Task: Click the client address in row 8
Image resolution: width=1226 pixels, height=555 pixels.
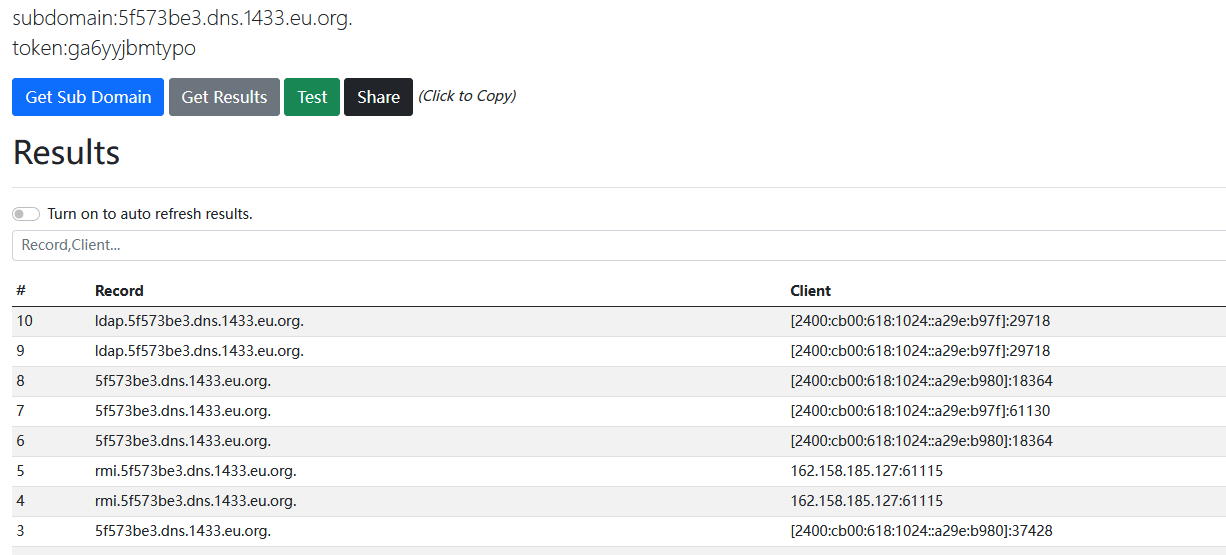Action: 921,381
